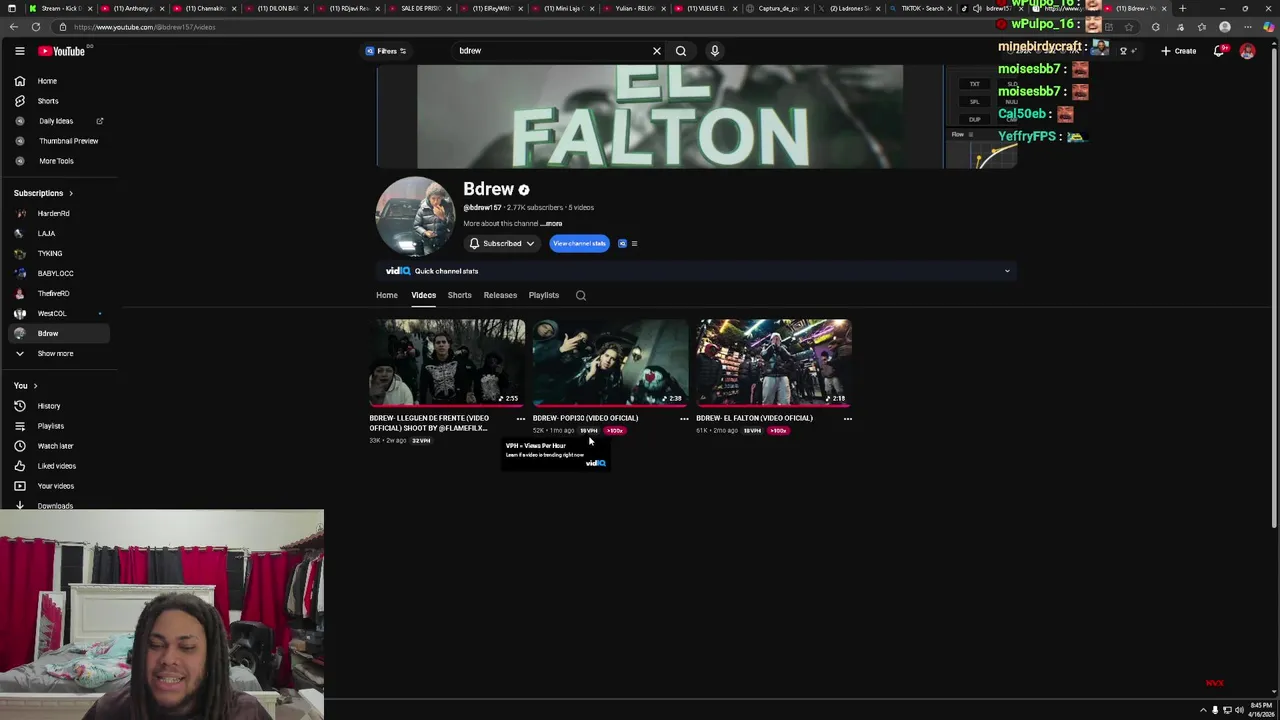Image resolution: width=1280 pixels, height=720 pixels.
Task: Click the BDREW- POPI30 video title
Action: [x=585, y=418]
